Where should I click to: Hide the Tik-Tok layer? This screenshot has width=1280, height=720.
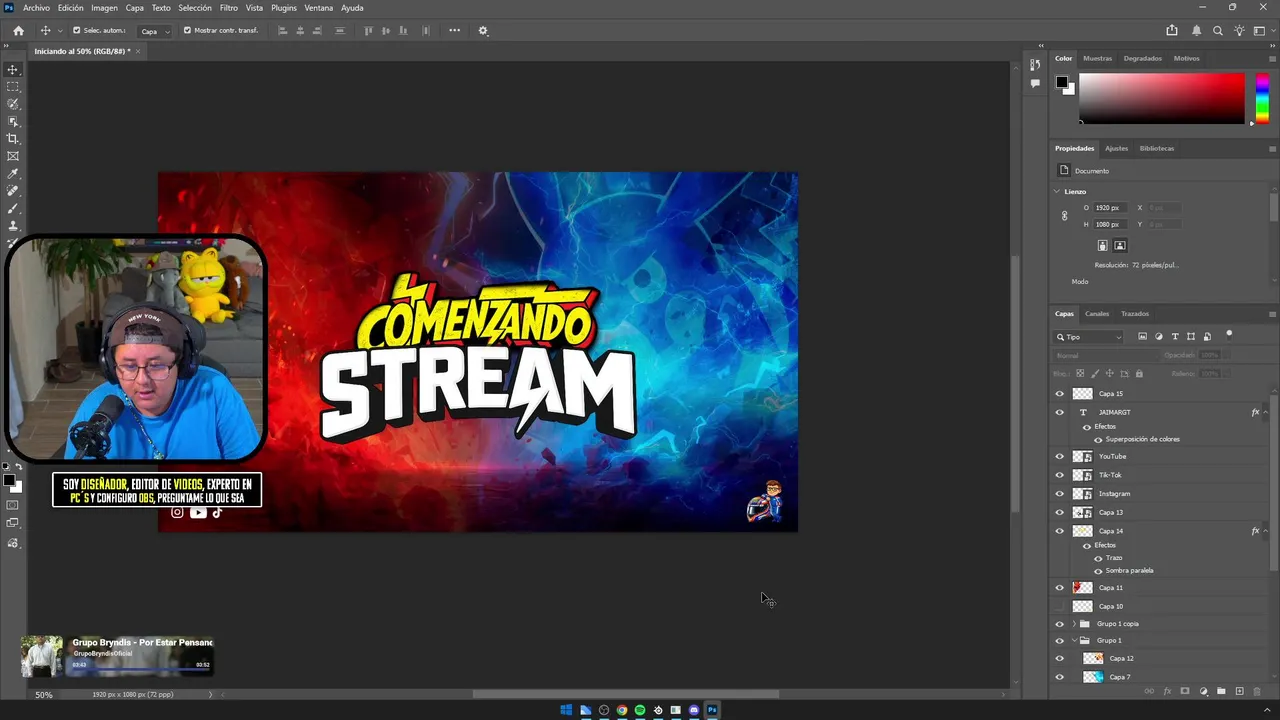[1059, 475]
